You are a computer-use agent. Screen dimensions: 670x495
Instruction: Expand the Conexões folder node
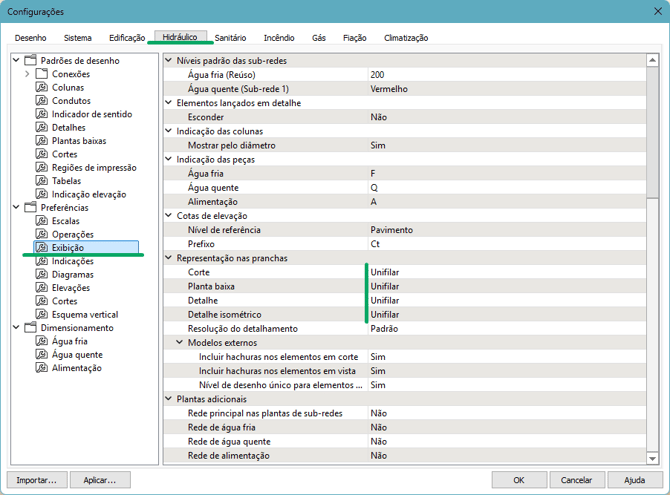27,74
